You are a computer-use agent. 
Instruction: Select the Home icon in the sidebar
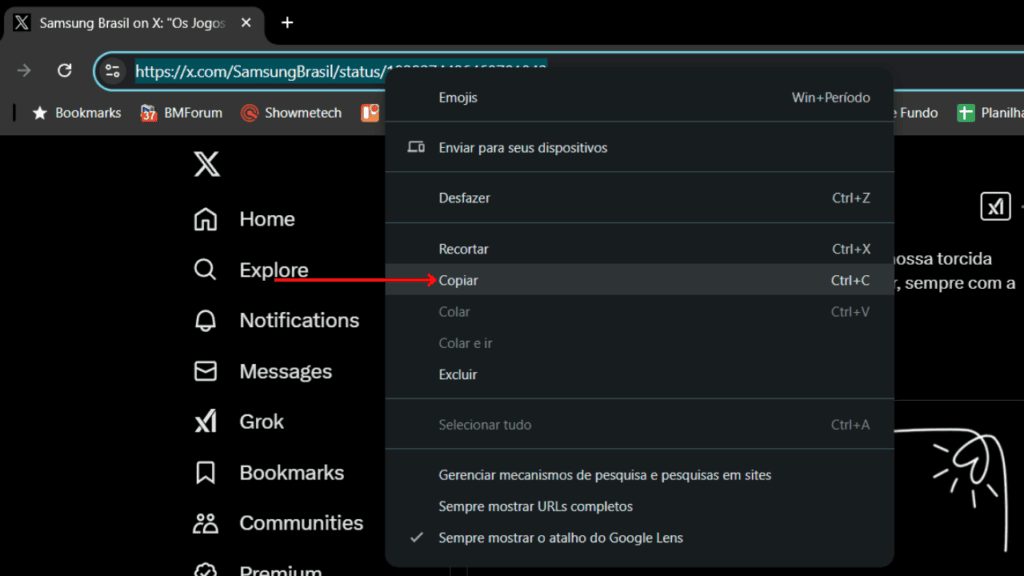pyautogui.click(x=206, y=218)
